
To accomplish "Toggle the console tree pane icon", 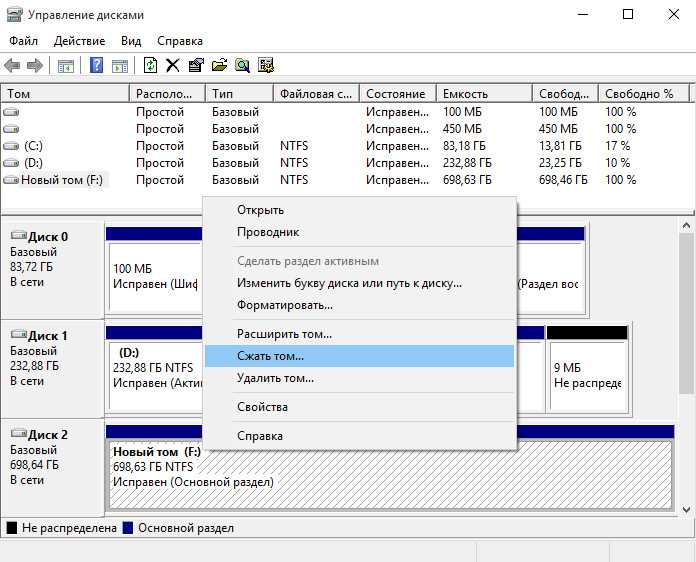I will pos(66,66).
